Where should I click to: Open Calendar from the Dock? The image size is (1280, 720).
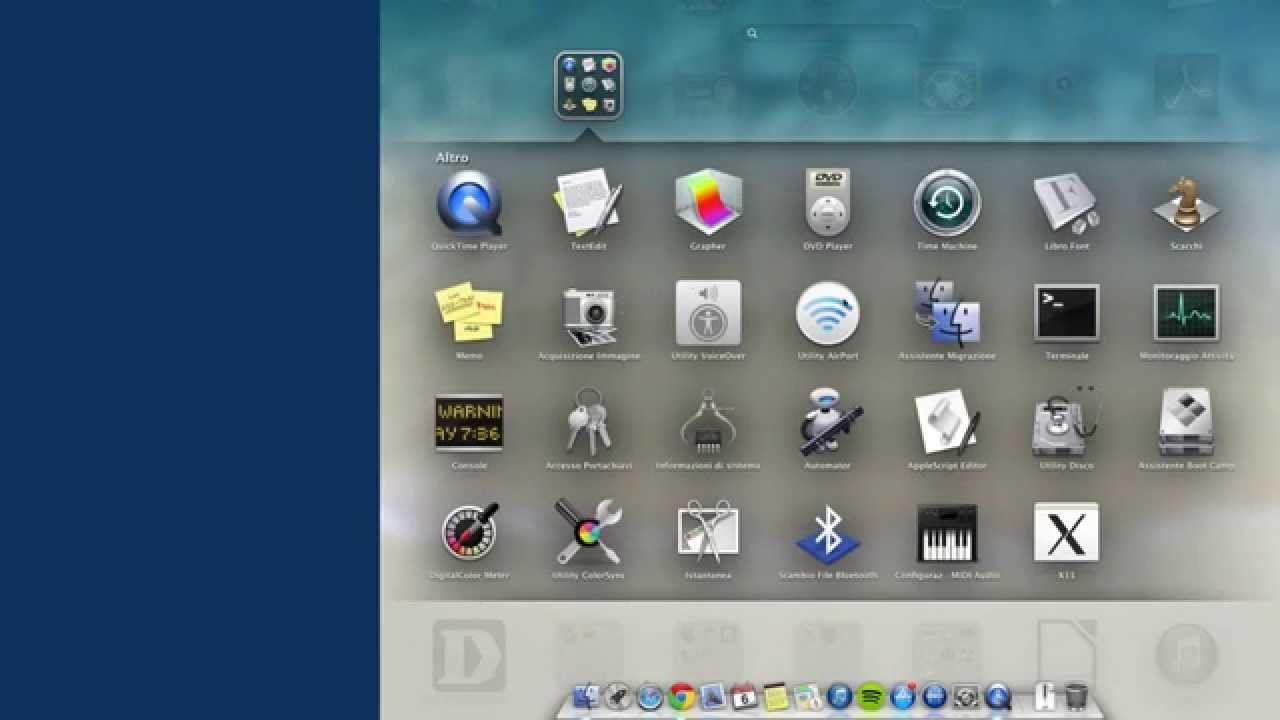pos(745,696)
